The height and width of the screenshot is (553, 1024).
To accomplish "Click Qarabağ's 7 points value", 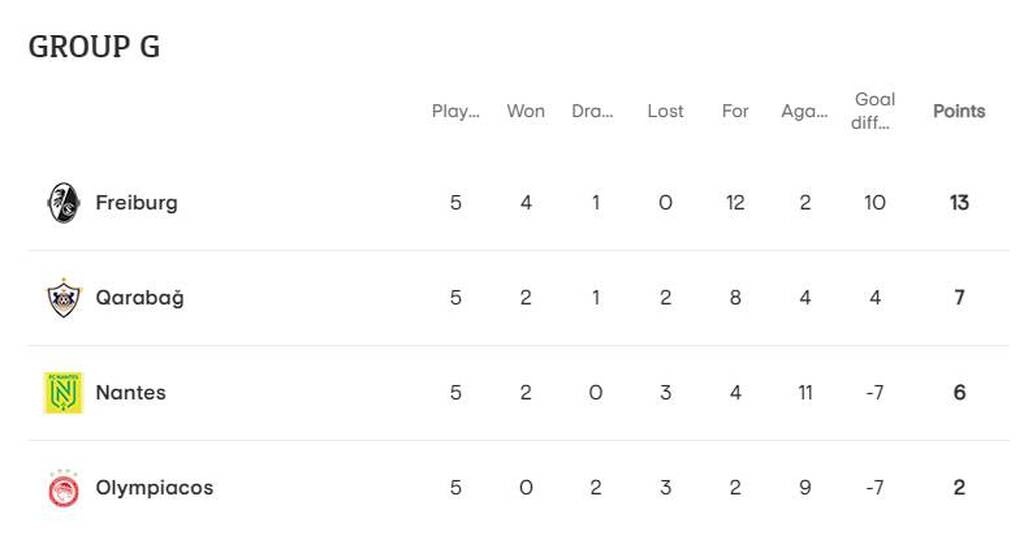I will point(959,298).
